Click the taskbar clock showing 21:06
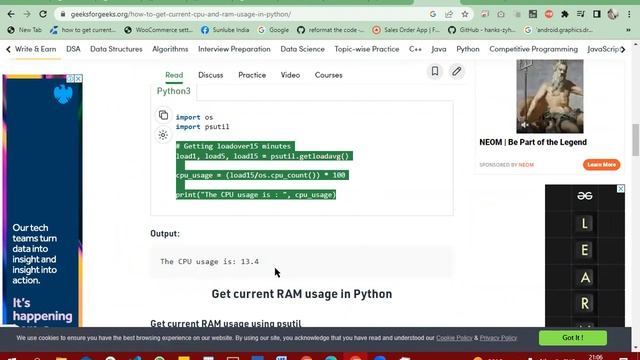Screen dimensions: 640x360 point(596,357)
